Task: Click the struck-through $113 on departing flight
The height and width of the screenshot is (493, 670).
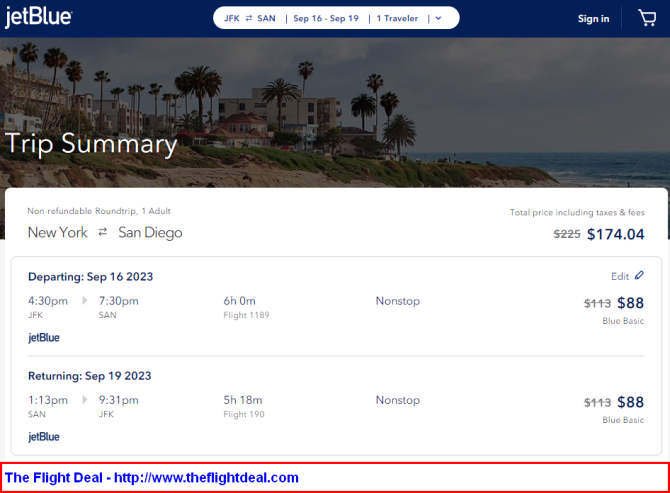Action: [x=597, y=303]
